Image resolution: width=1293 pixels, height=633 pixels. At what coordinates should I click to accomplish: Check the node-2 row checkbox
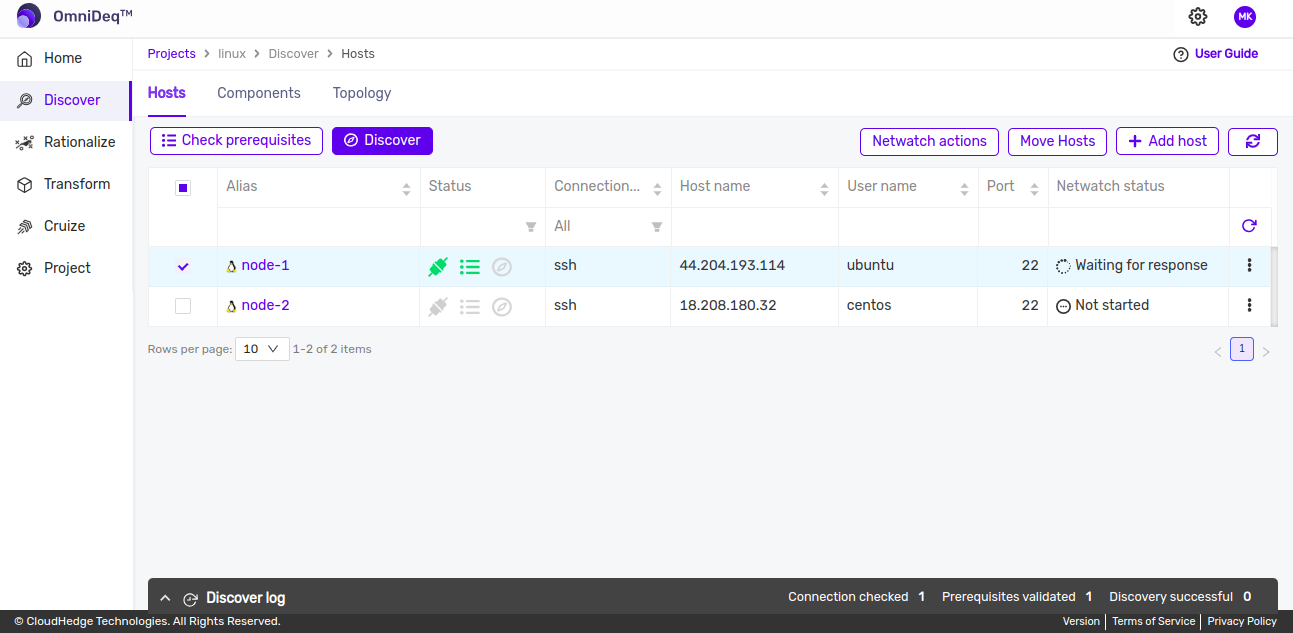[183, 306]
